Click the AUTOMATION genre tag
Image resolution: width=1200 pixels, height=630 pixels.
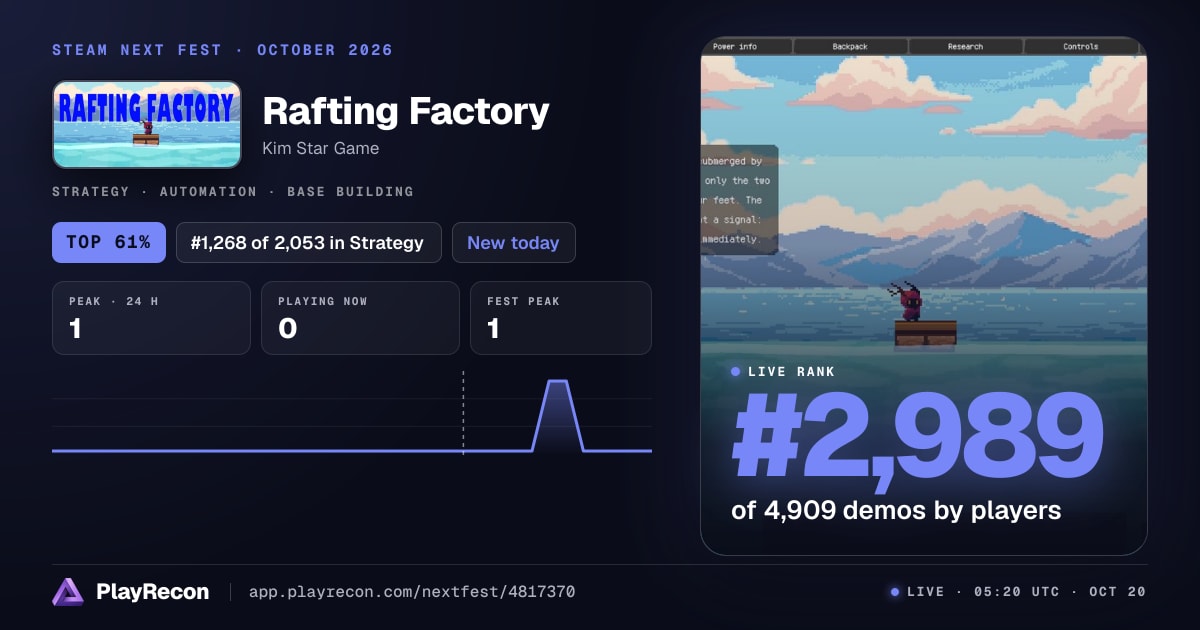click(208, 191)
